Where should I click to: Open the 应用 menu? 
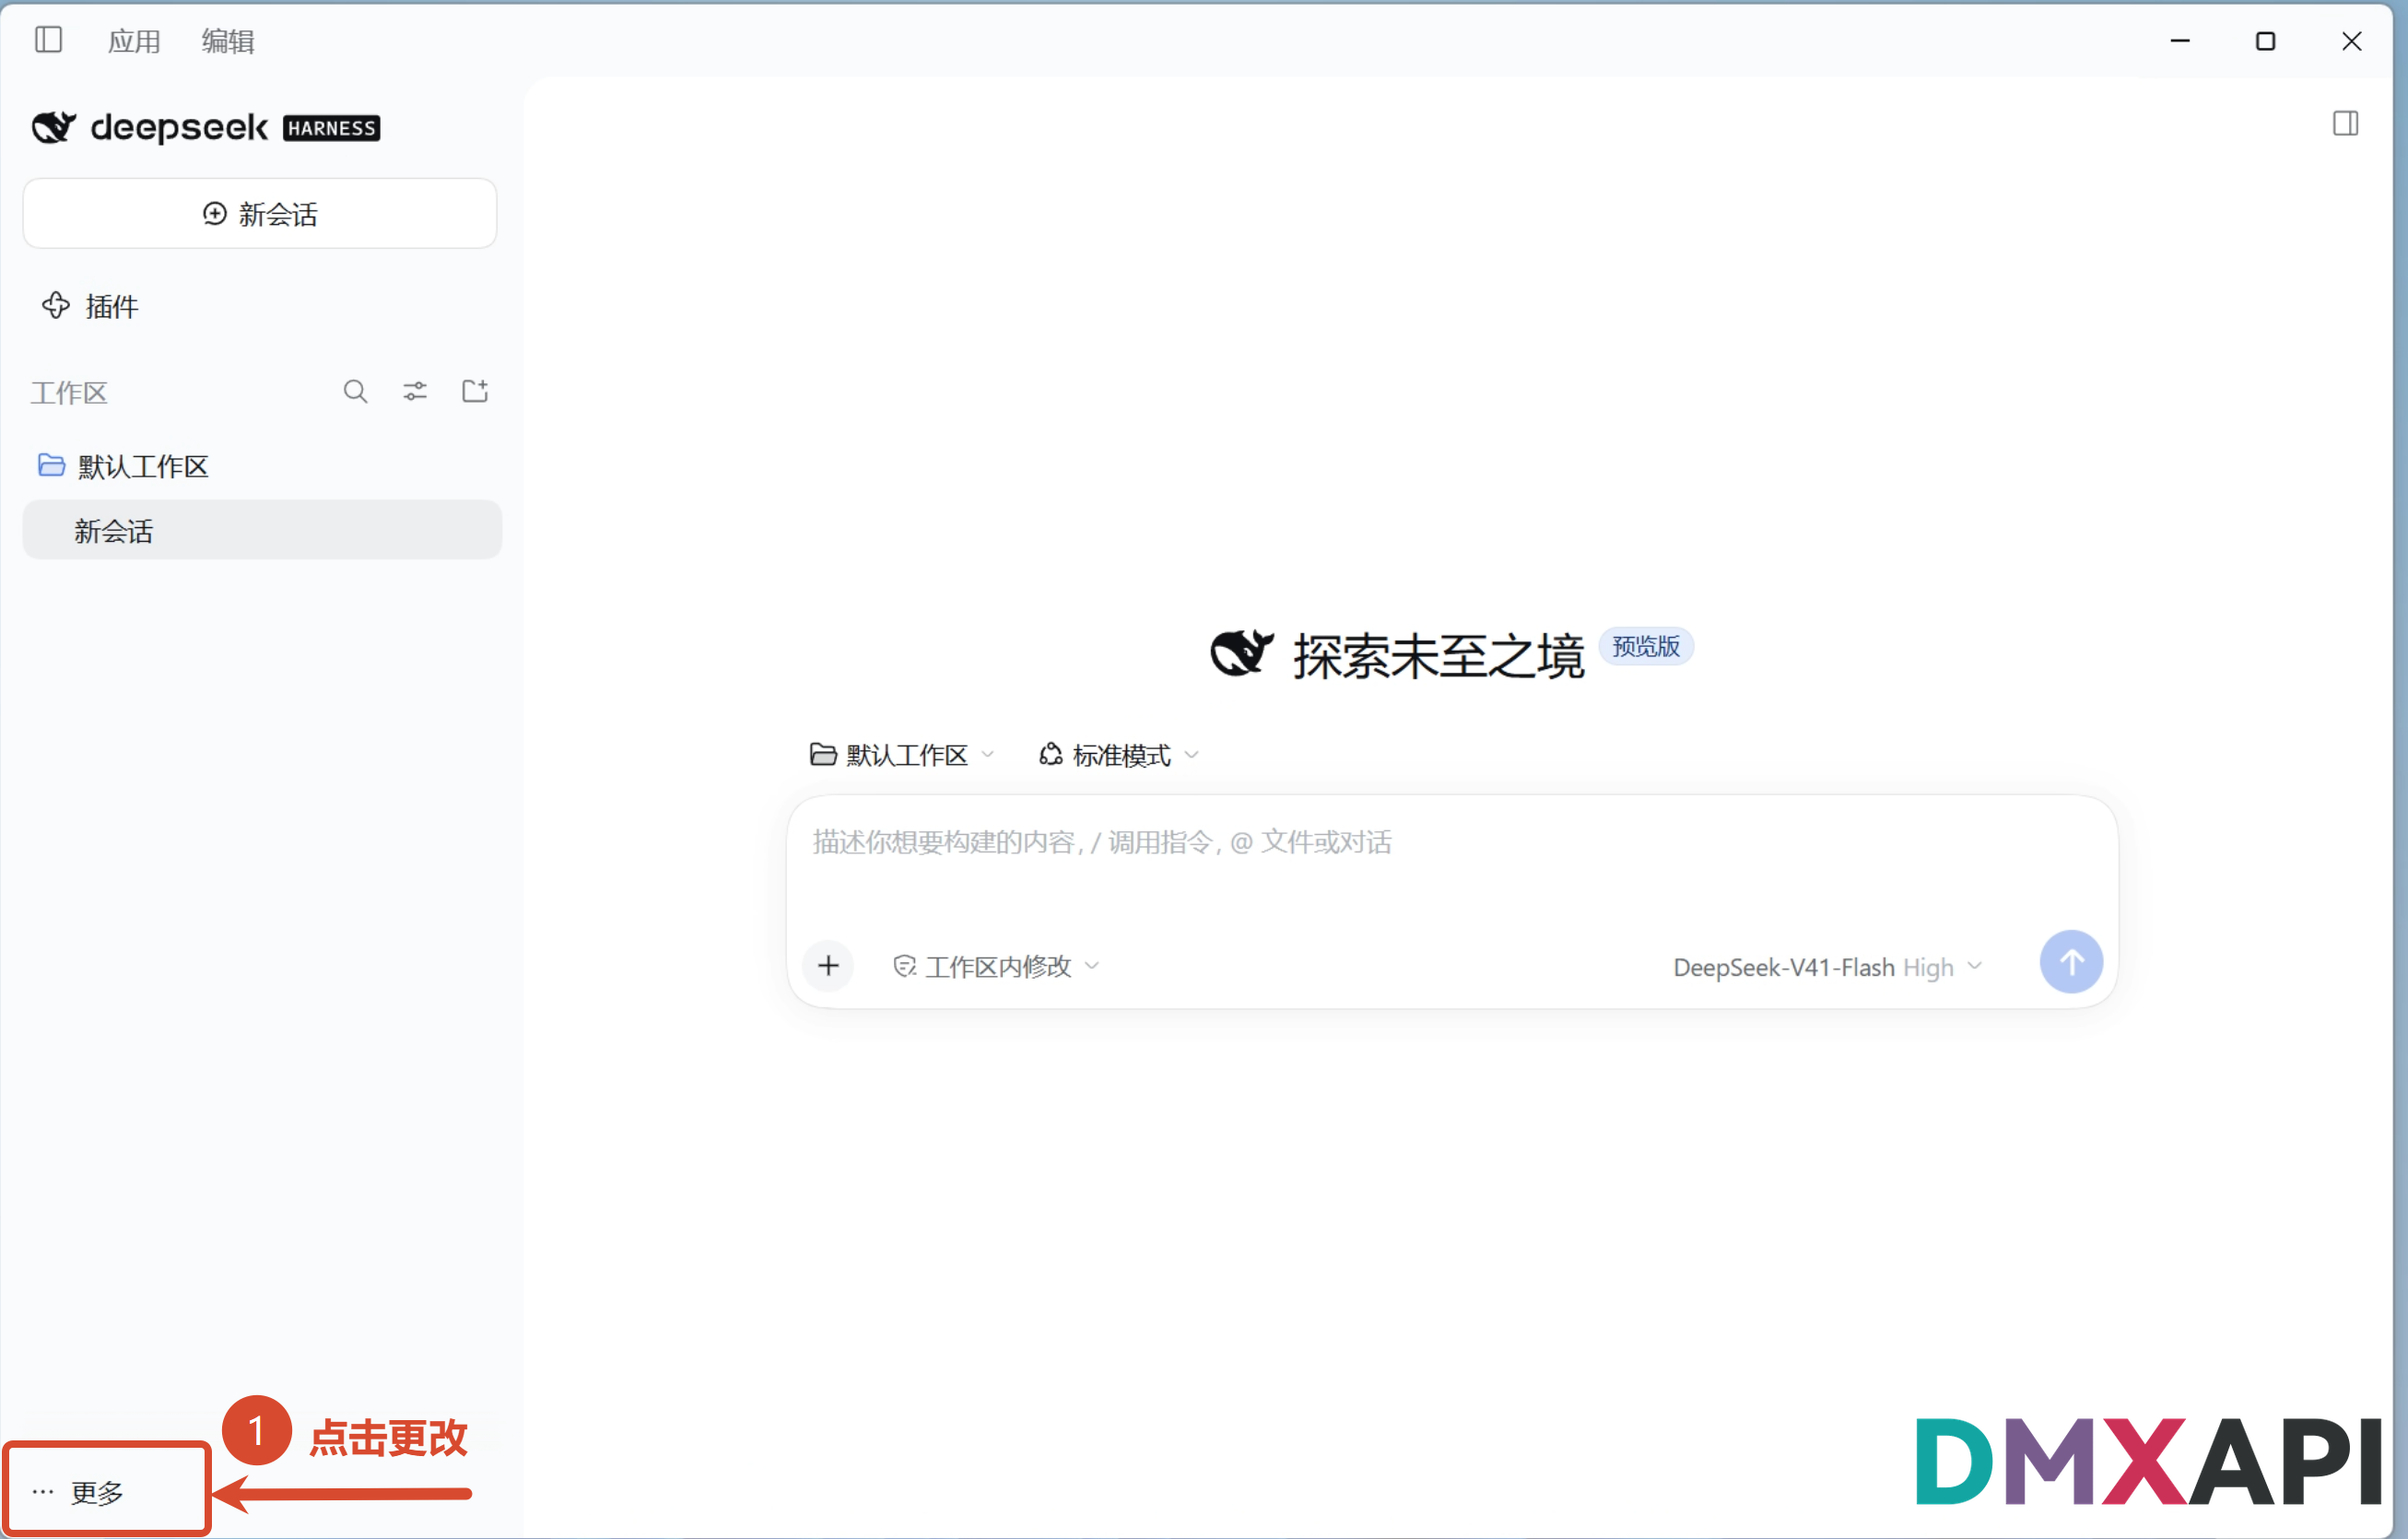[134, 41]
